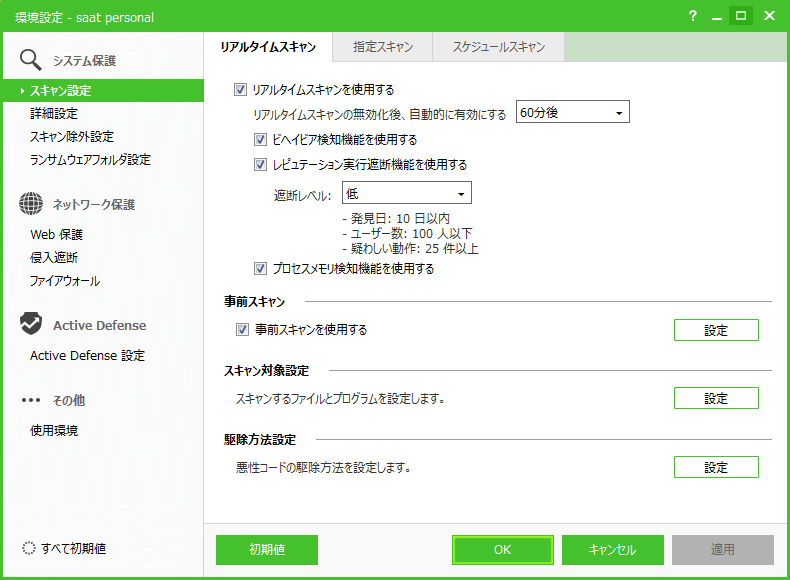Viewport: 790px width, 580px height.
Task: Open 侵入遮断 settings
Action: click(x=54, y=257)
